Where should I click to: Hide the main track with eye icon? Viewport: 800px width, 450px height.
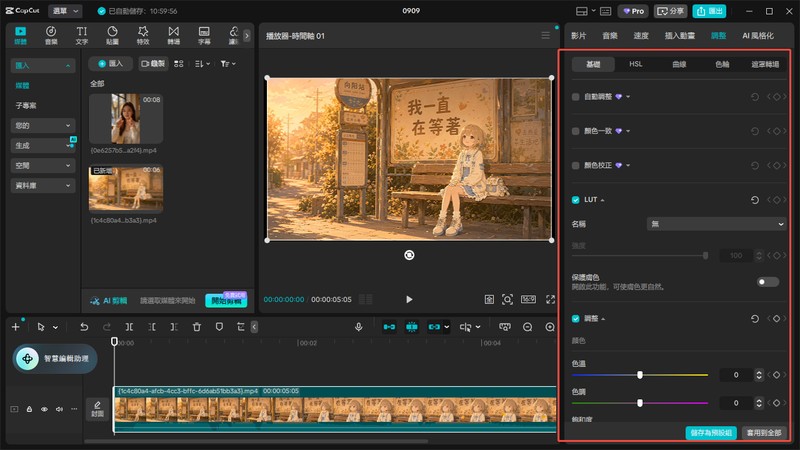pyautogui.click(x=44, y=409)
